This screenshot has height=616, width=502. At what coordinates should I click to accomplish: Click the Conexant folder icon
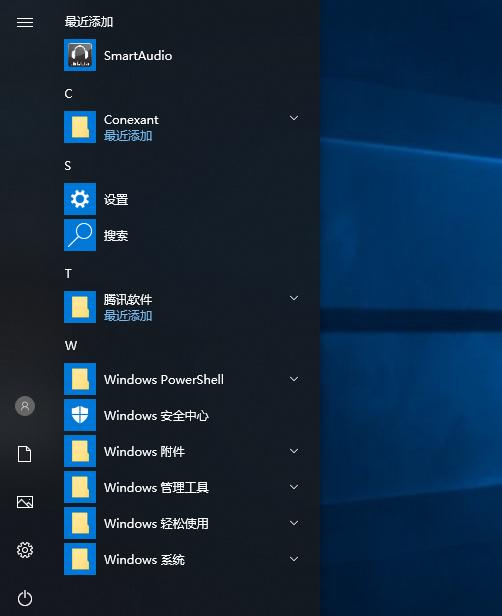pos(80,127)
